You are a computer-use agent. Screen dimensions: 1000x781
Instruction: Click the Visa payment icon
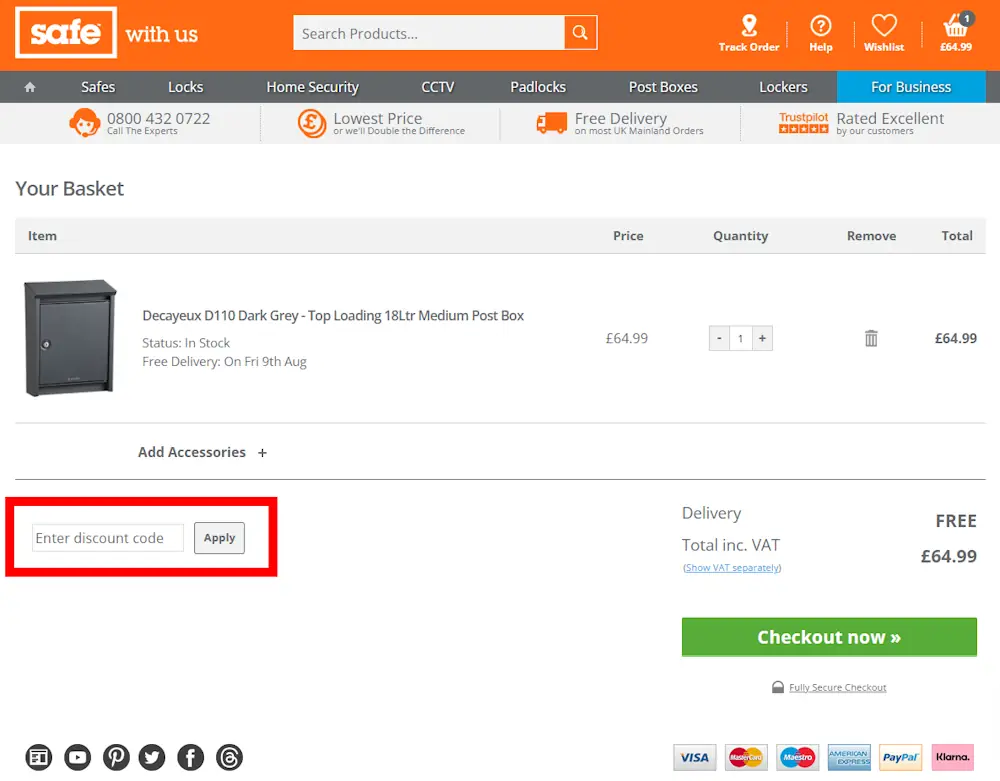point(695,757)
